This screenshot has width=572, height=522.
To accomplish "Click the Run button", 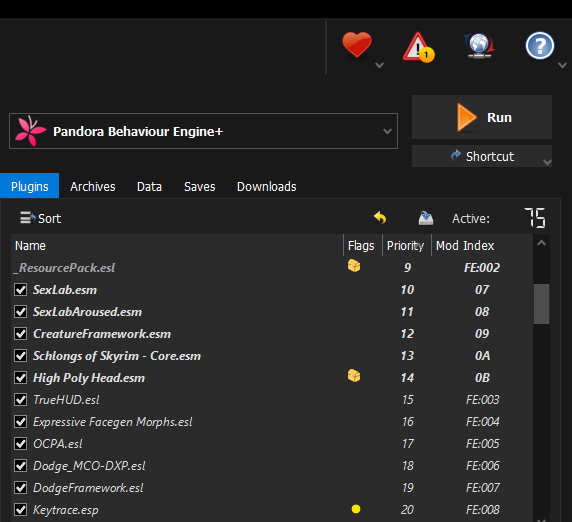I will [x=482, y=117].
